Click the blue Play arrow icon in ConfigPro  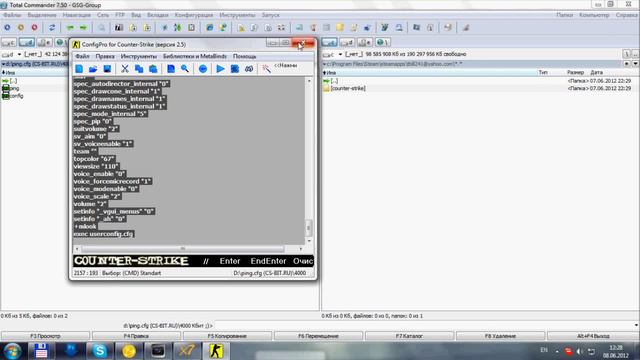pos(220,69)
